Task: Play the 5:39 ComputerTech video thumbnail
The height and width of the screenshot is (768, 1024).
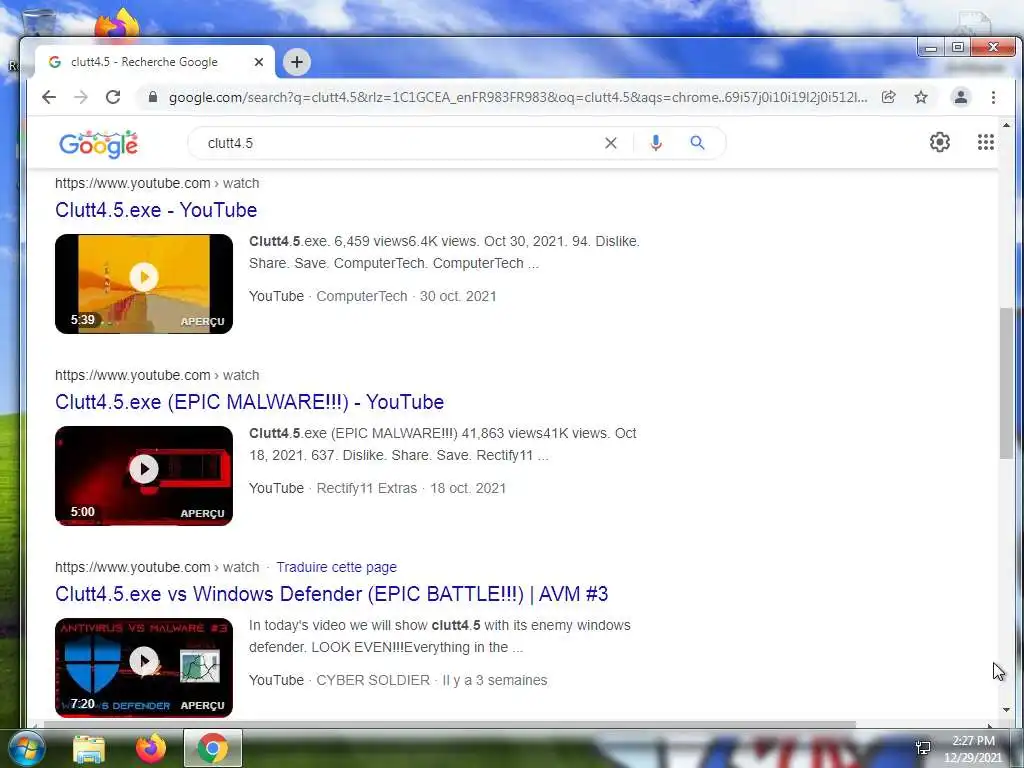Action: coord(144,284)
